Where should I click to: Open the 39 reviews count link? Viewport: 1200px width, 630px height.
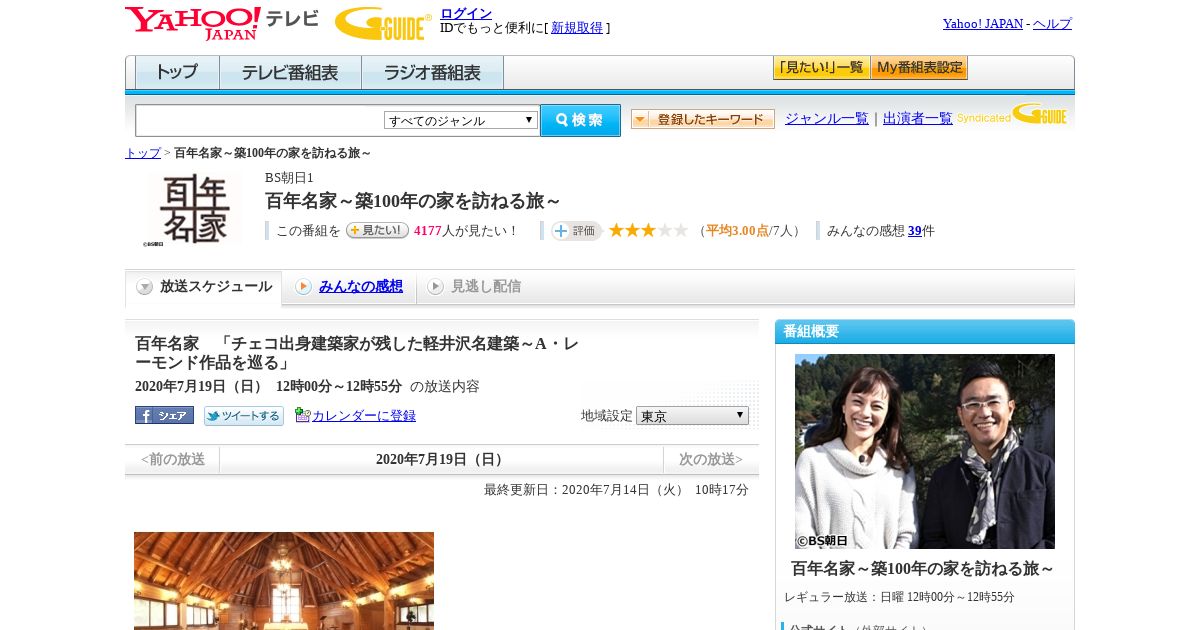915,230
